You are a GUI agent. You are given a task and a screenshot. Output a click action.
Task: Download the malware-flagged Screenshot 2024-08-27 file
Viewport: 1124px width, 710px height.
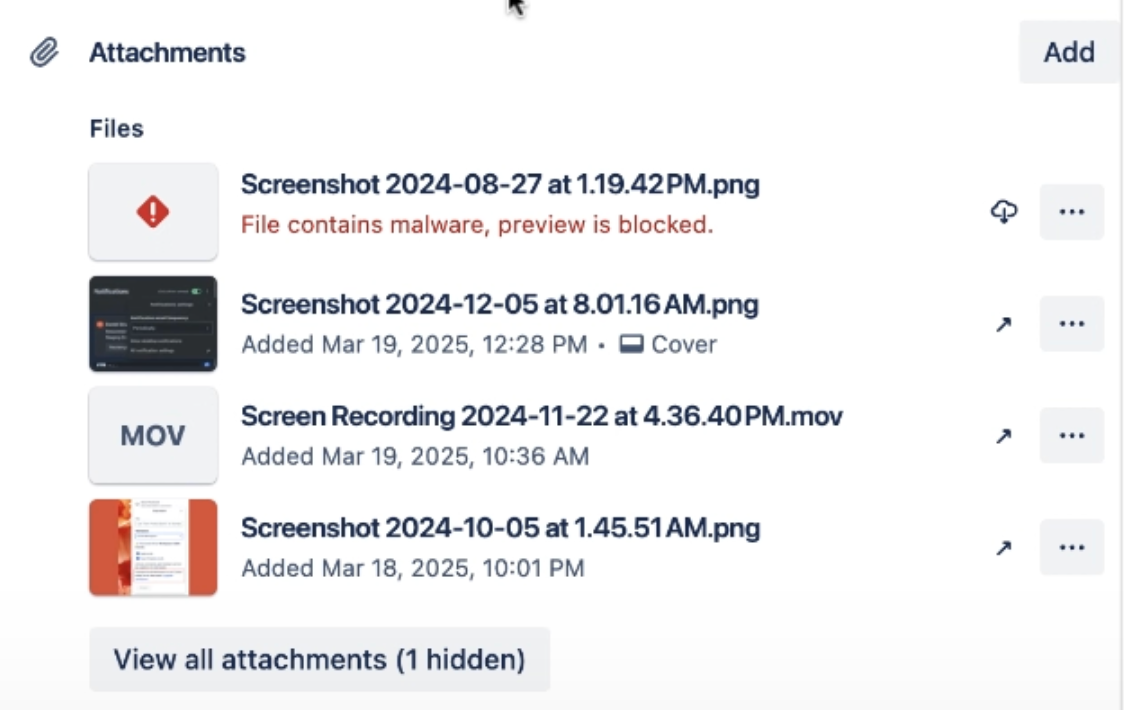click(x=1004, y=212)
